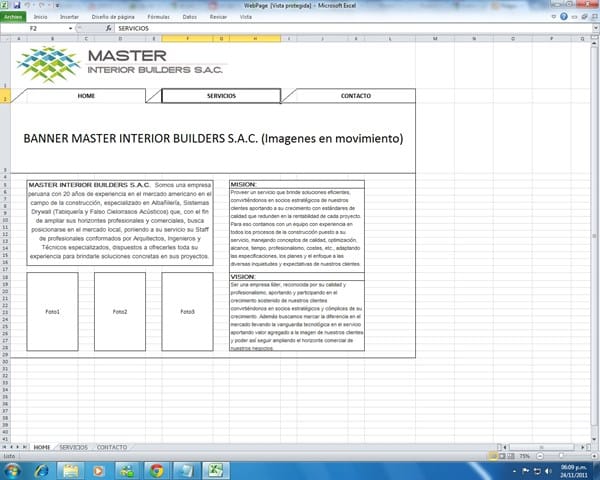
Task: Open the Fórmulas ribbon tab
Action: tap(158, 17)
